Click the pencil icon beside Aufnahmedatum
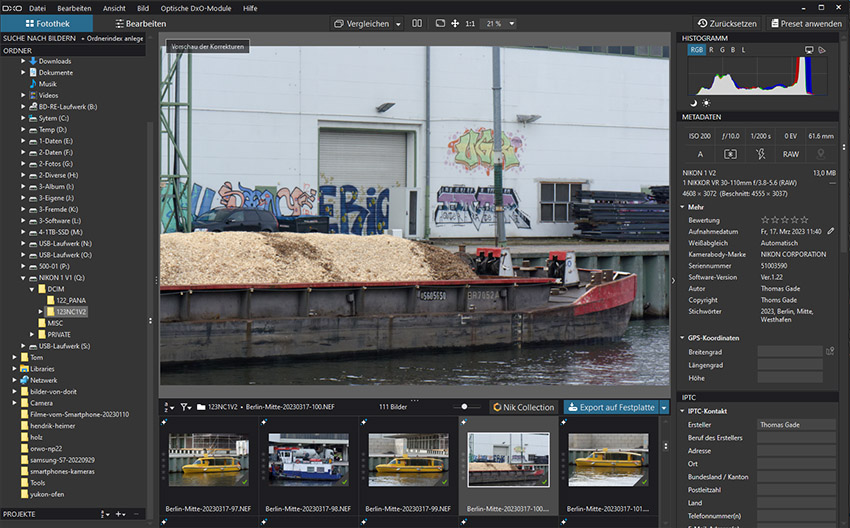Image resolution: width=850 pixels, height=528 pixels. [x=830, y=231]
